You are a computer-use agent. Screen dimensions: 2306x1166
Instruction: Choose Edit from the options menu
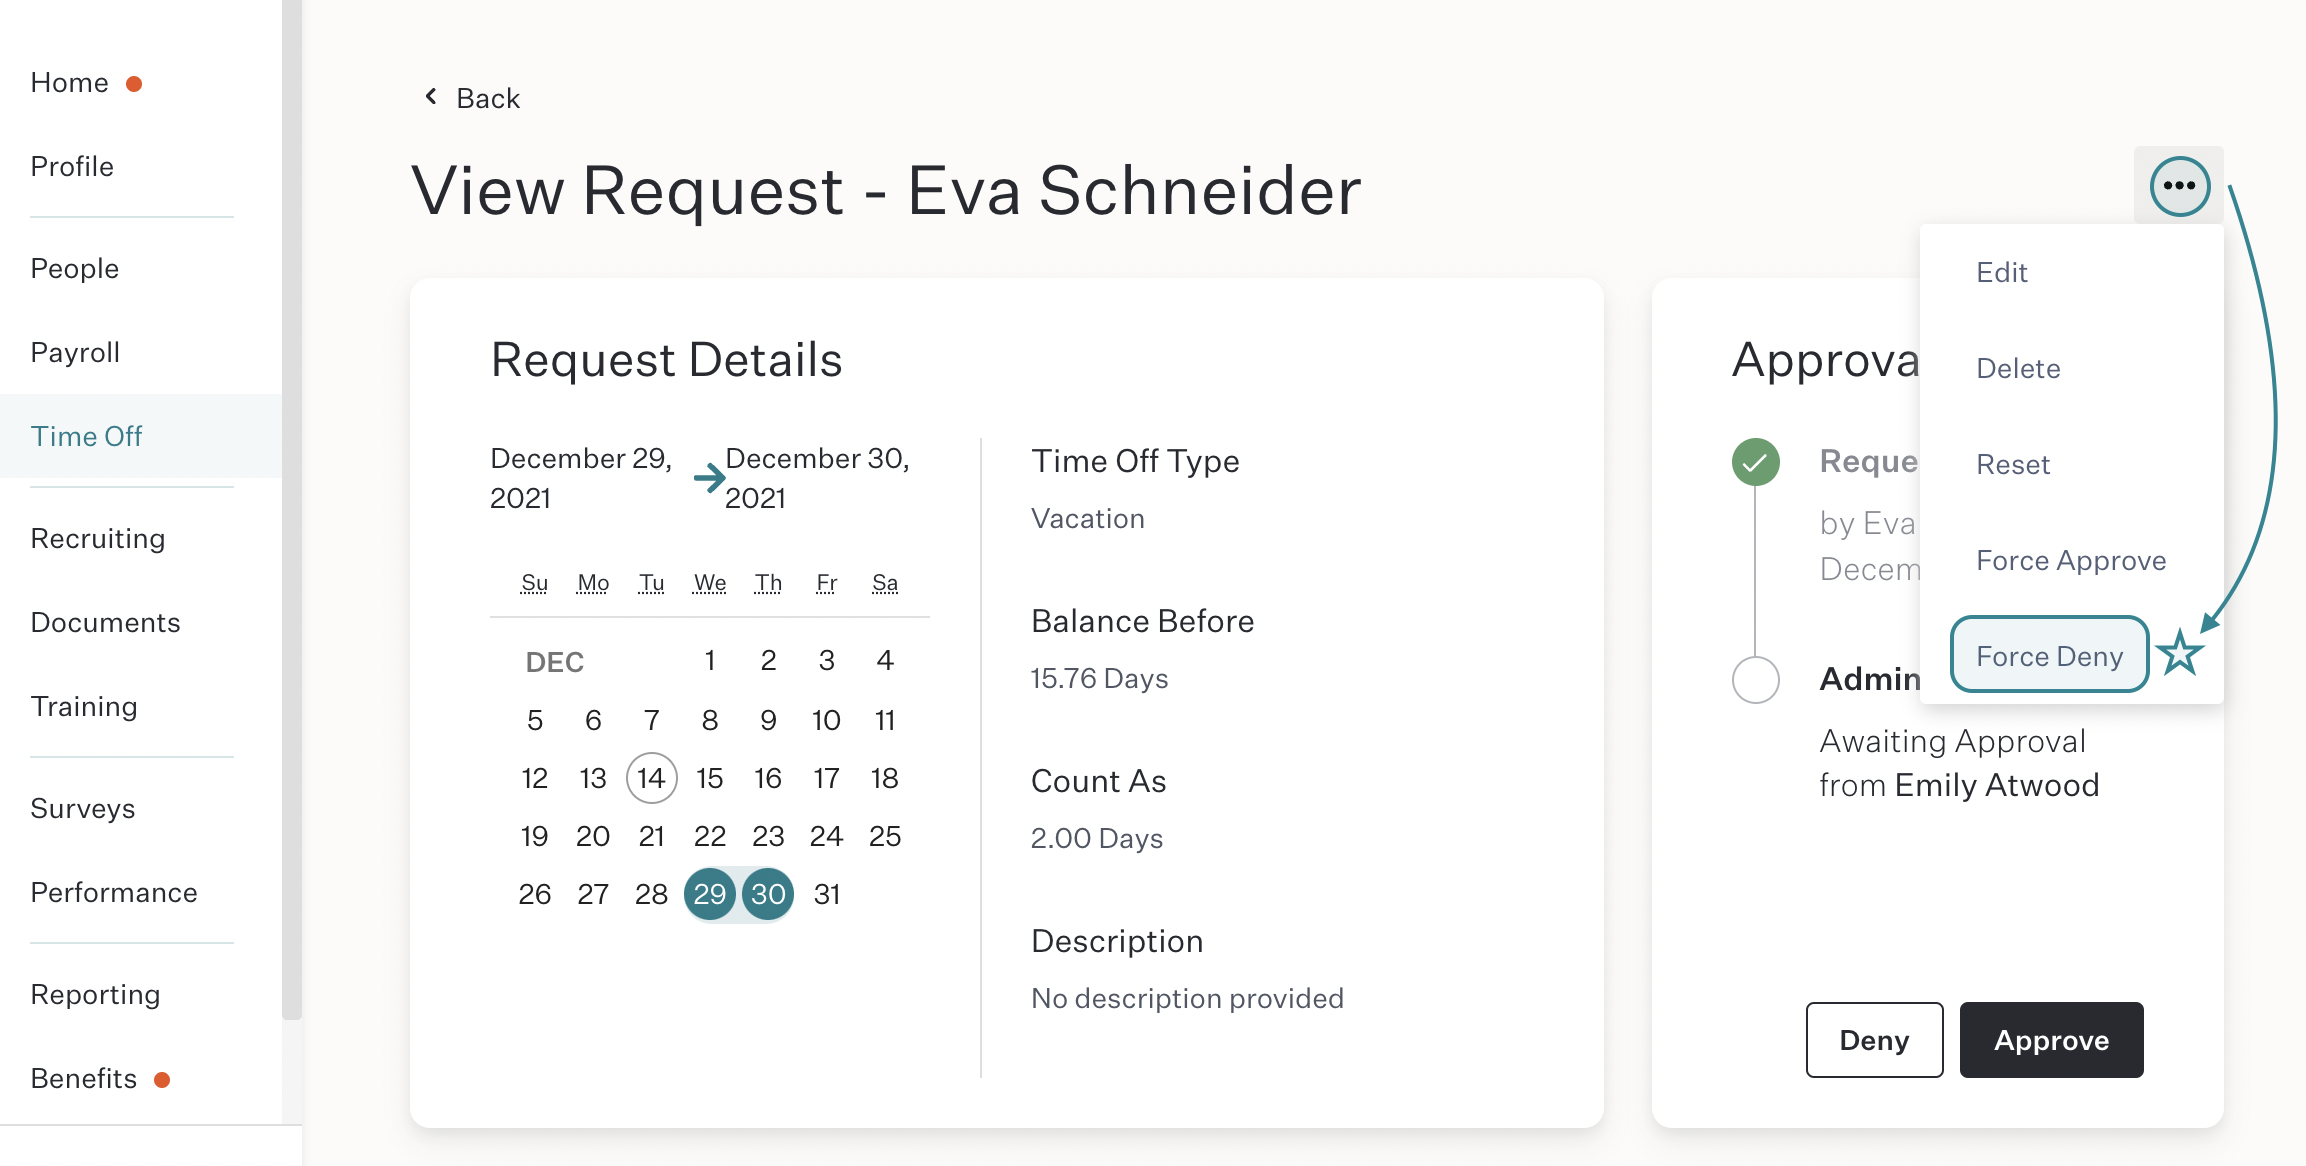2002,272
